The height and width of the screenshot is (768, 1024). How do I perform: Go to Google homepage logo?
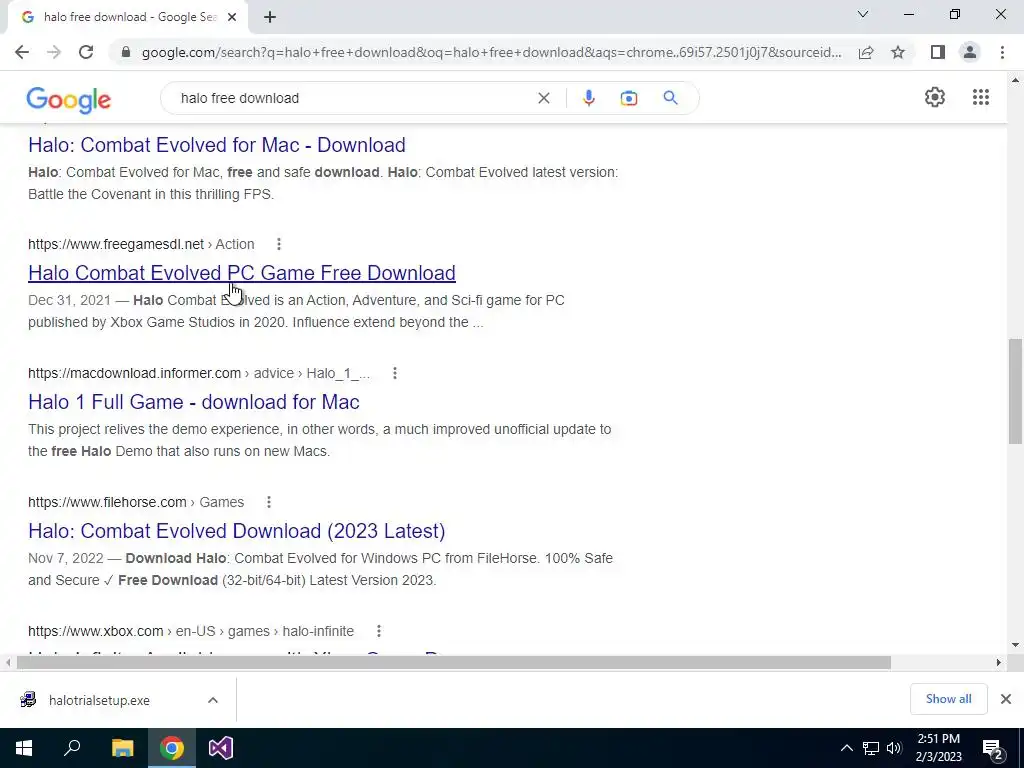pos(69,100)
